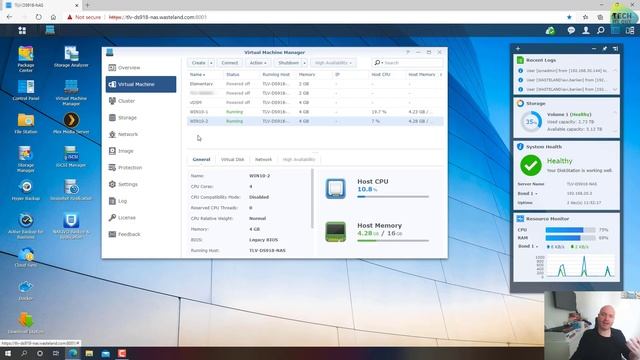Open the green upload status icon in DSM taskbar
This screenshot has width=640, height=360.
pyautogui.click(x=550, y=30)
